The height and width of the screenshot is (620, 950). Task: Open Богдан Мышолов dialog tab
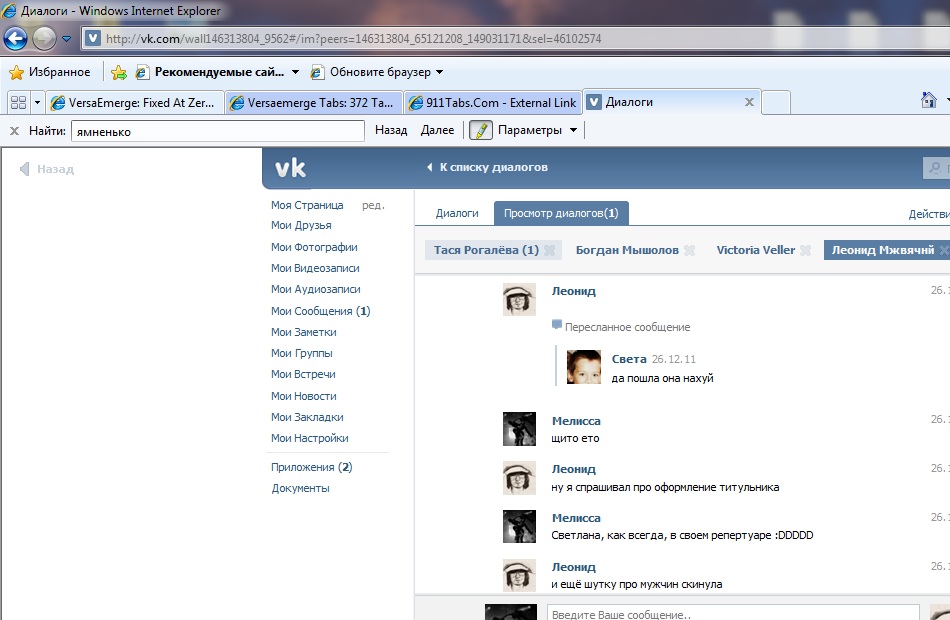click(627, 250)
